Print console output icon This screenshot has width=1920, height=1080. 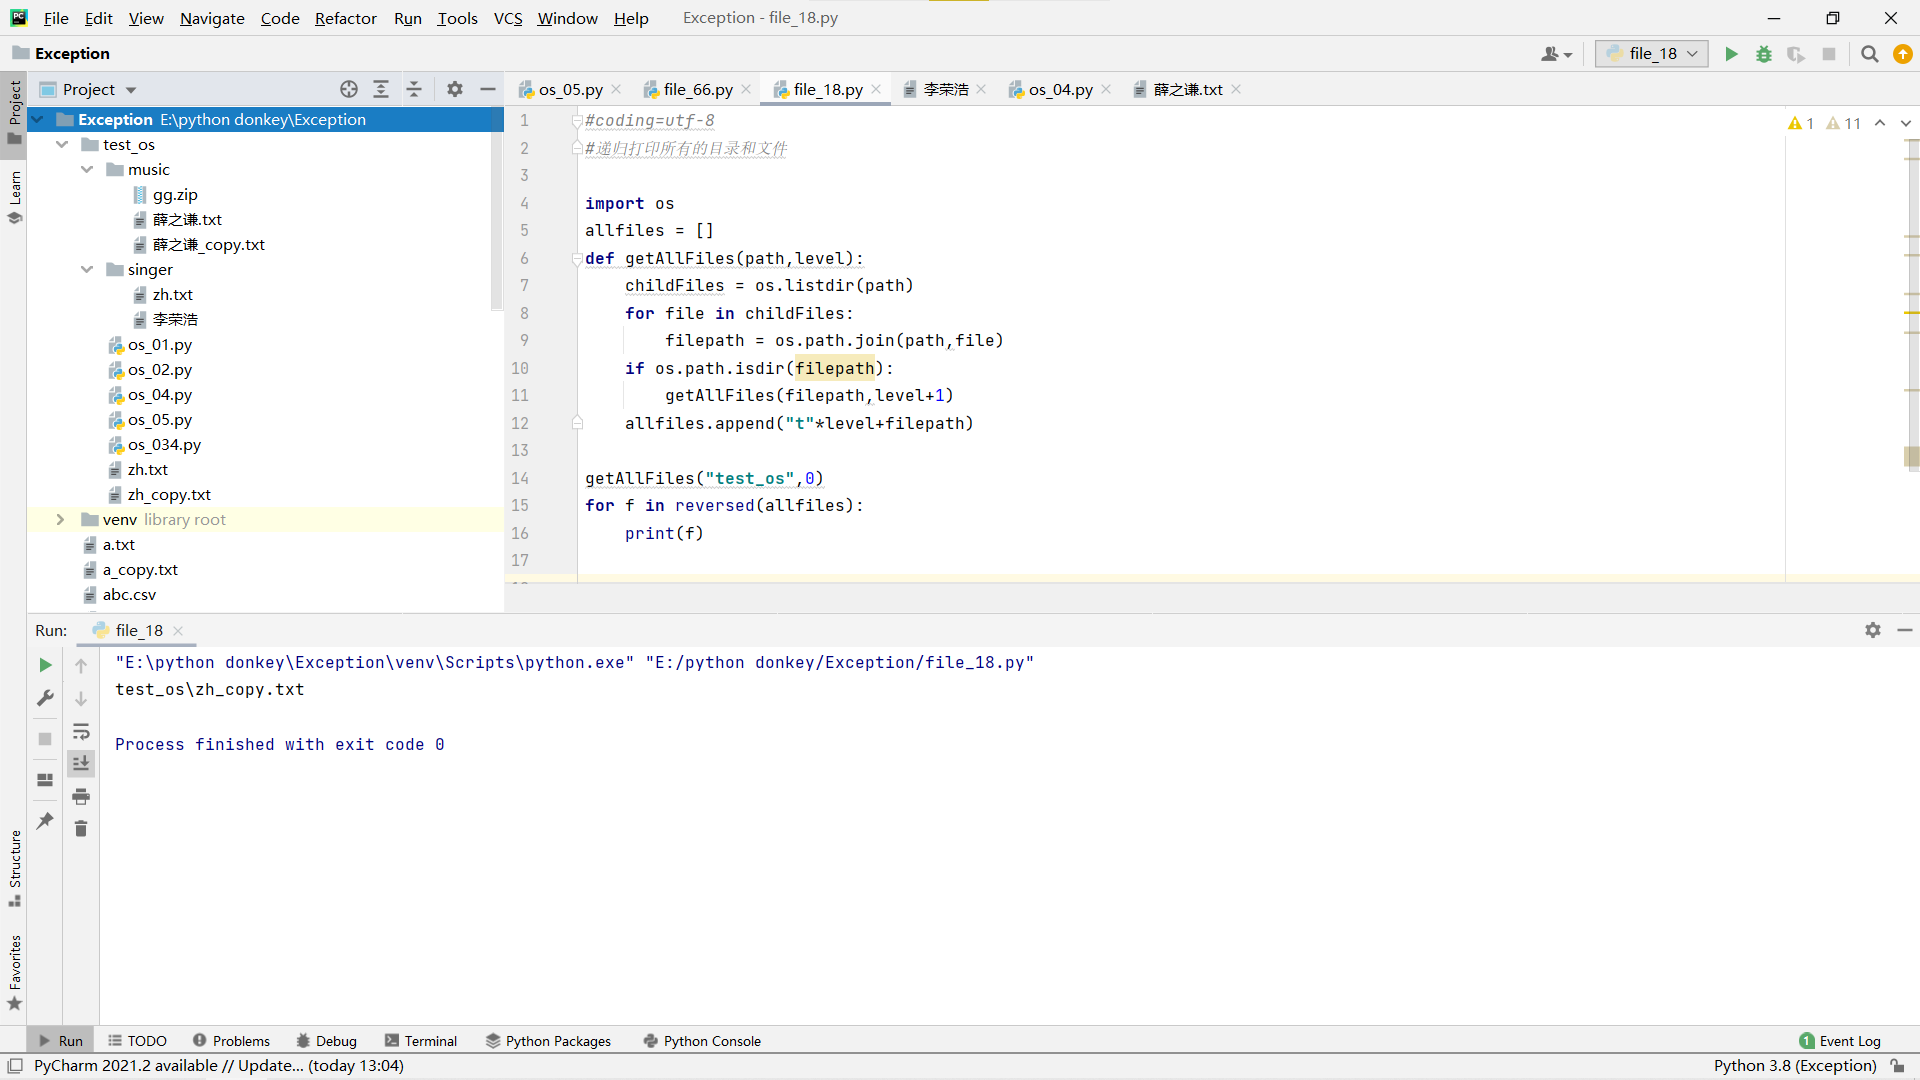tap(81, 796)
